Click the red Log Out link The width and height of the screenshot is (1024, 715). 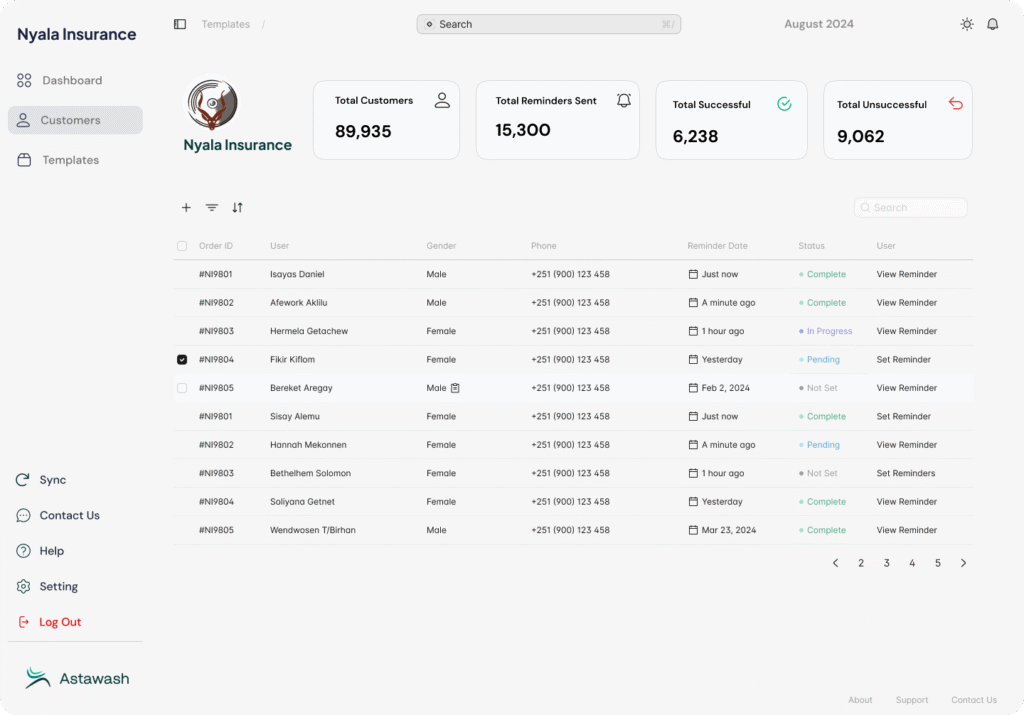click(x=59, y=622)
